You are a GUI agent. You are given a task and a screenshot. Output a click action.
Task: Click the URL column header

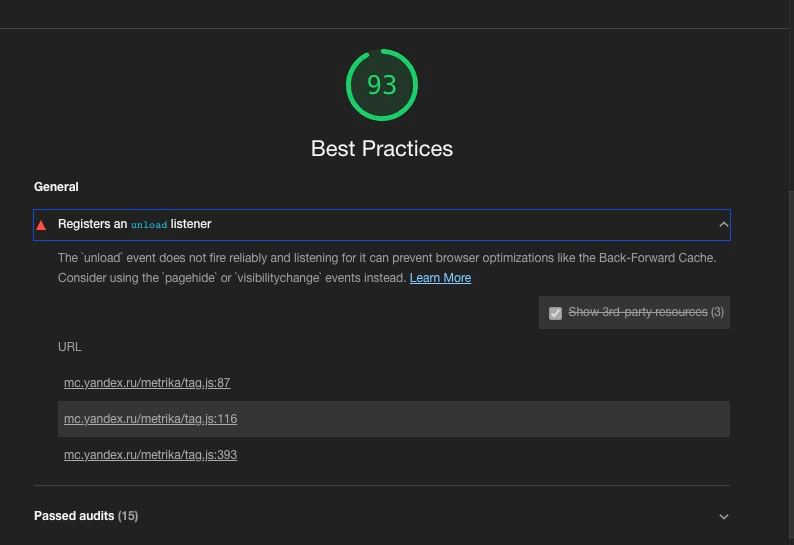[70, 347]
